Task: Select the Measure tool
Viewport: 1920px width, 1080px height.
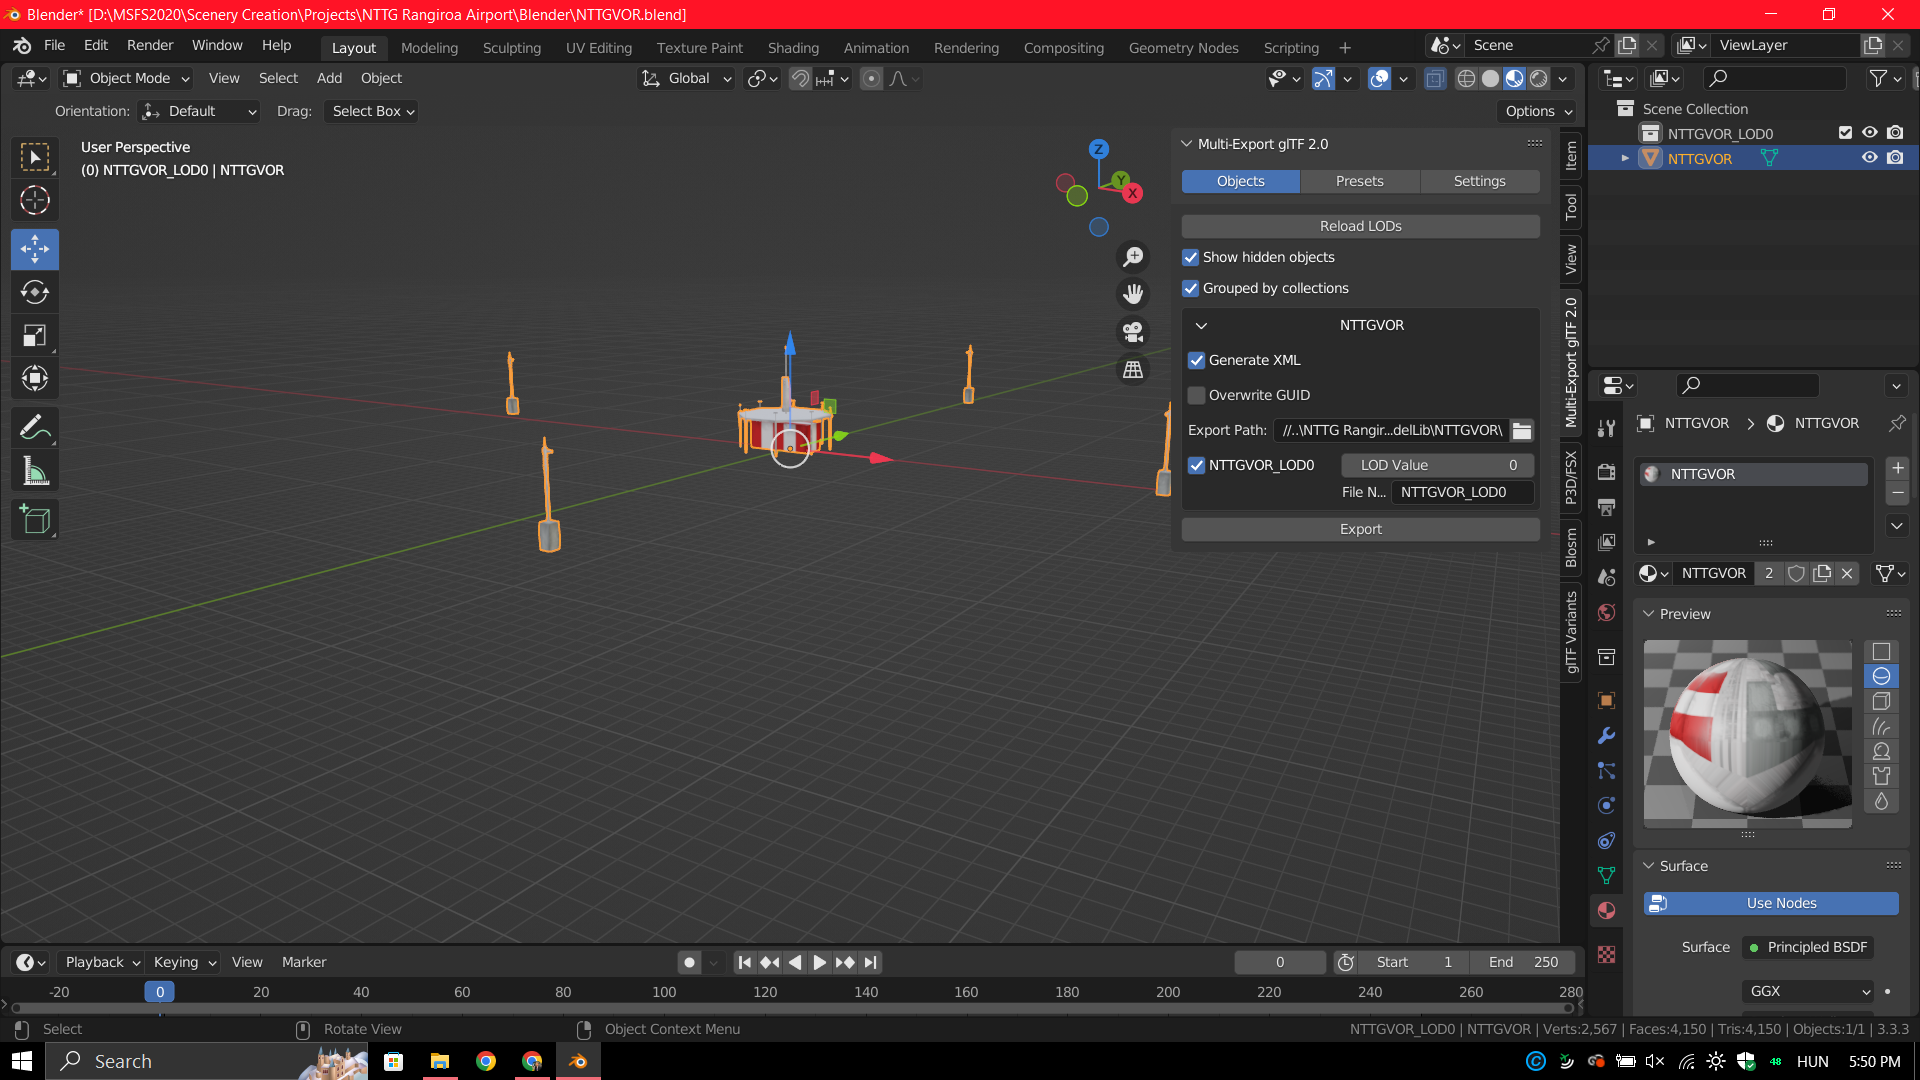Action: pyautogui.click(x=35, y=471)
